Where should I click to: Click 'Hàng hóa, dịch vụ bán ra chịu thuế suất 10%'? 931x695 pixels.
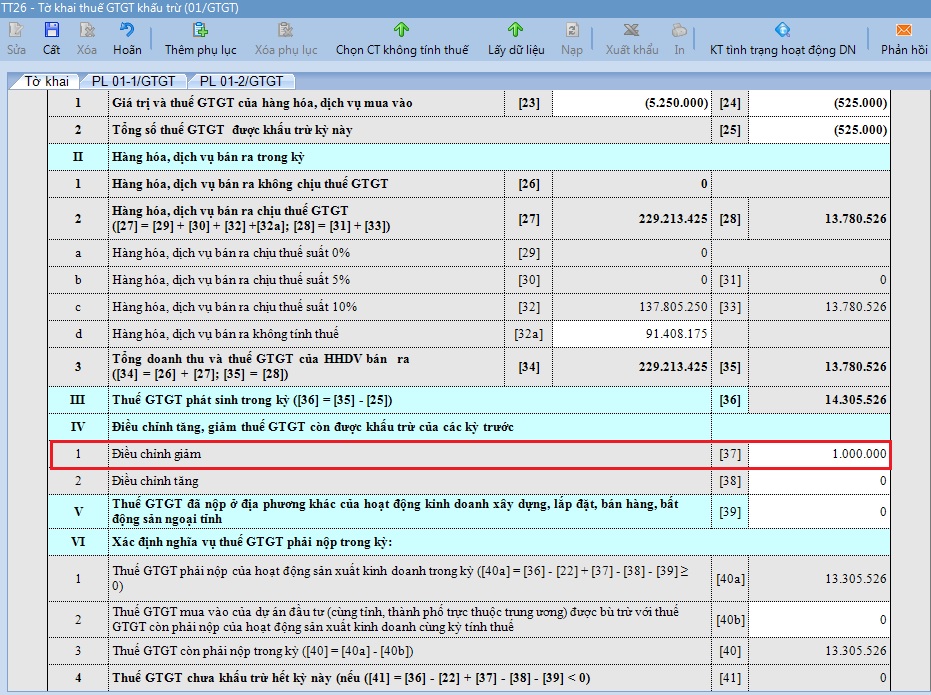pyautogui.click(x=235, y=307)
